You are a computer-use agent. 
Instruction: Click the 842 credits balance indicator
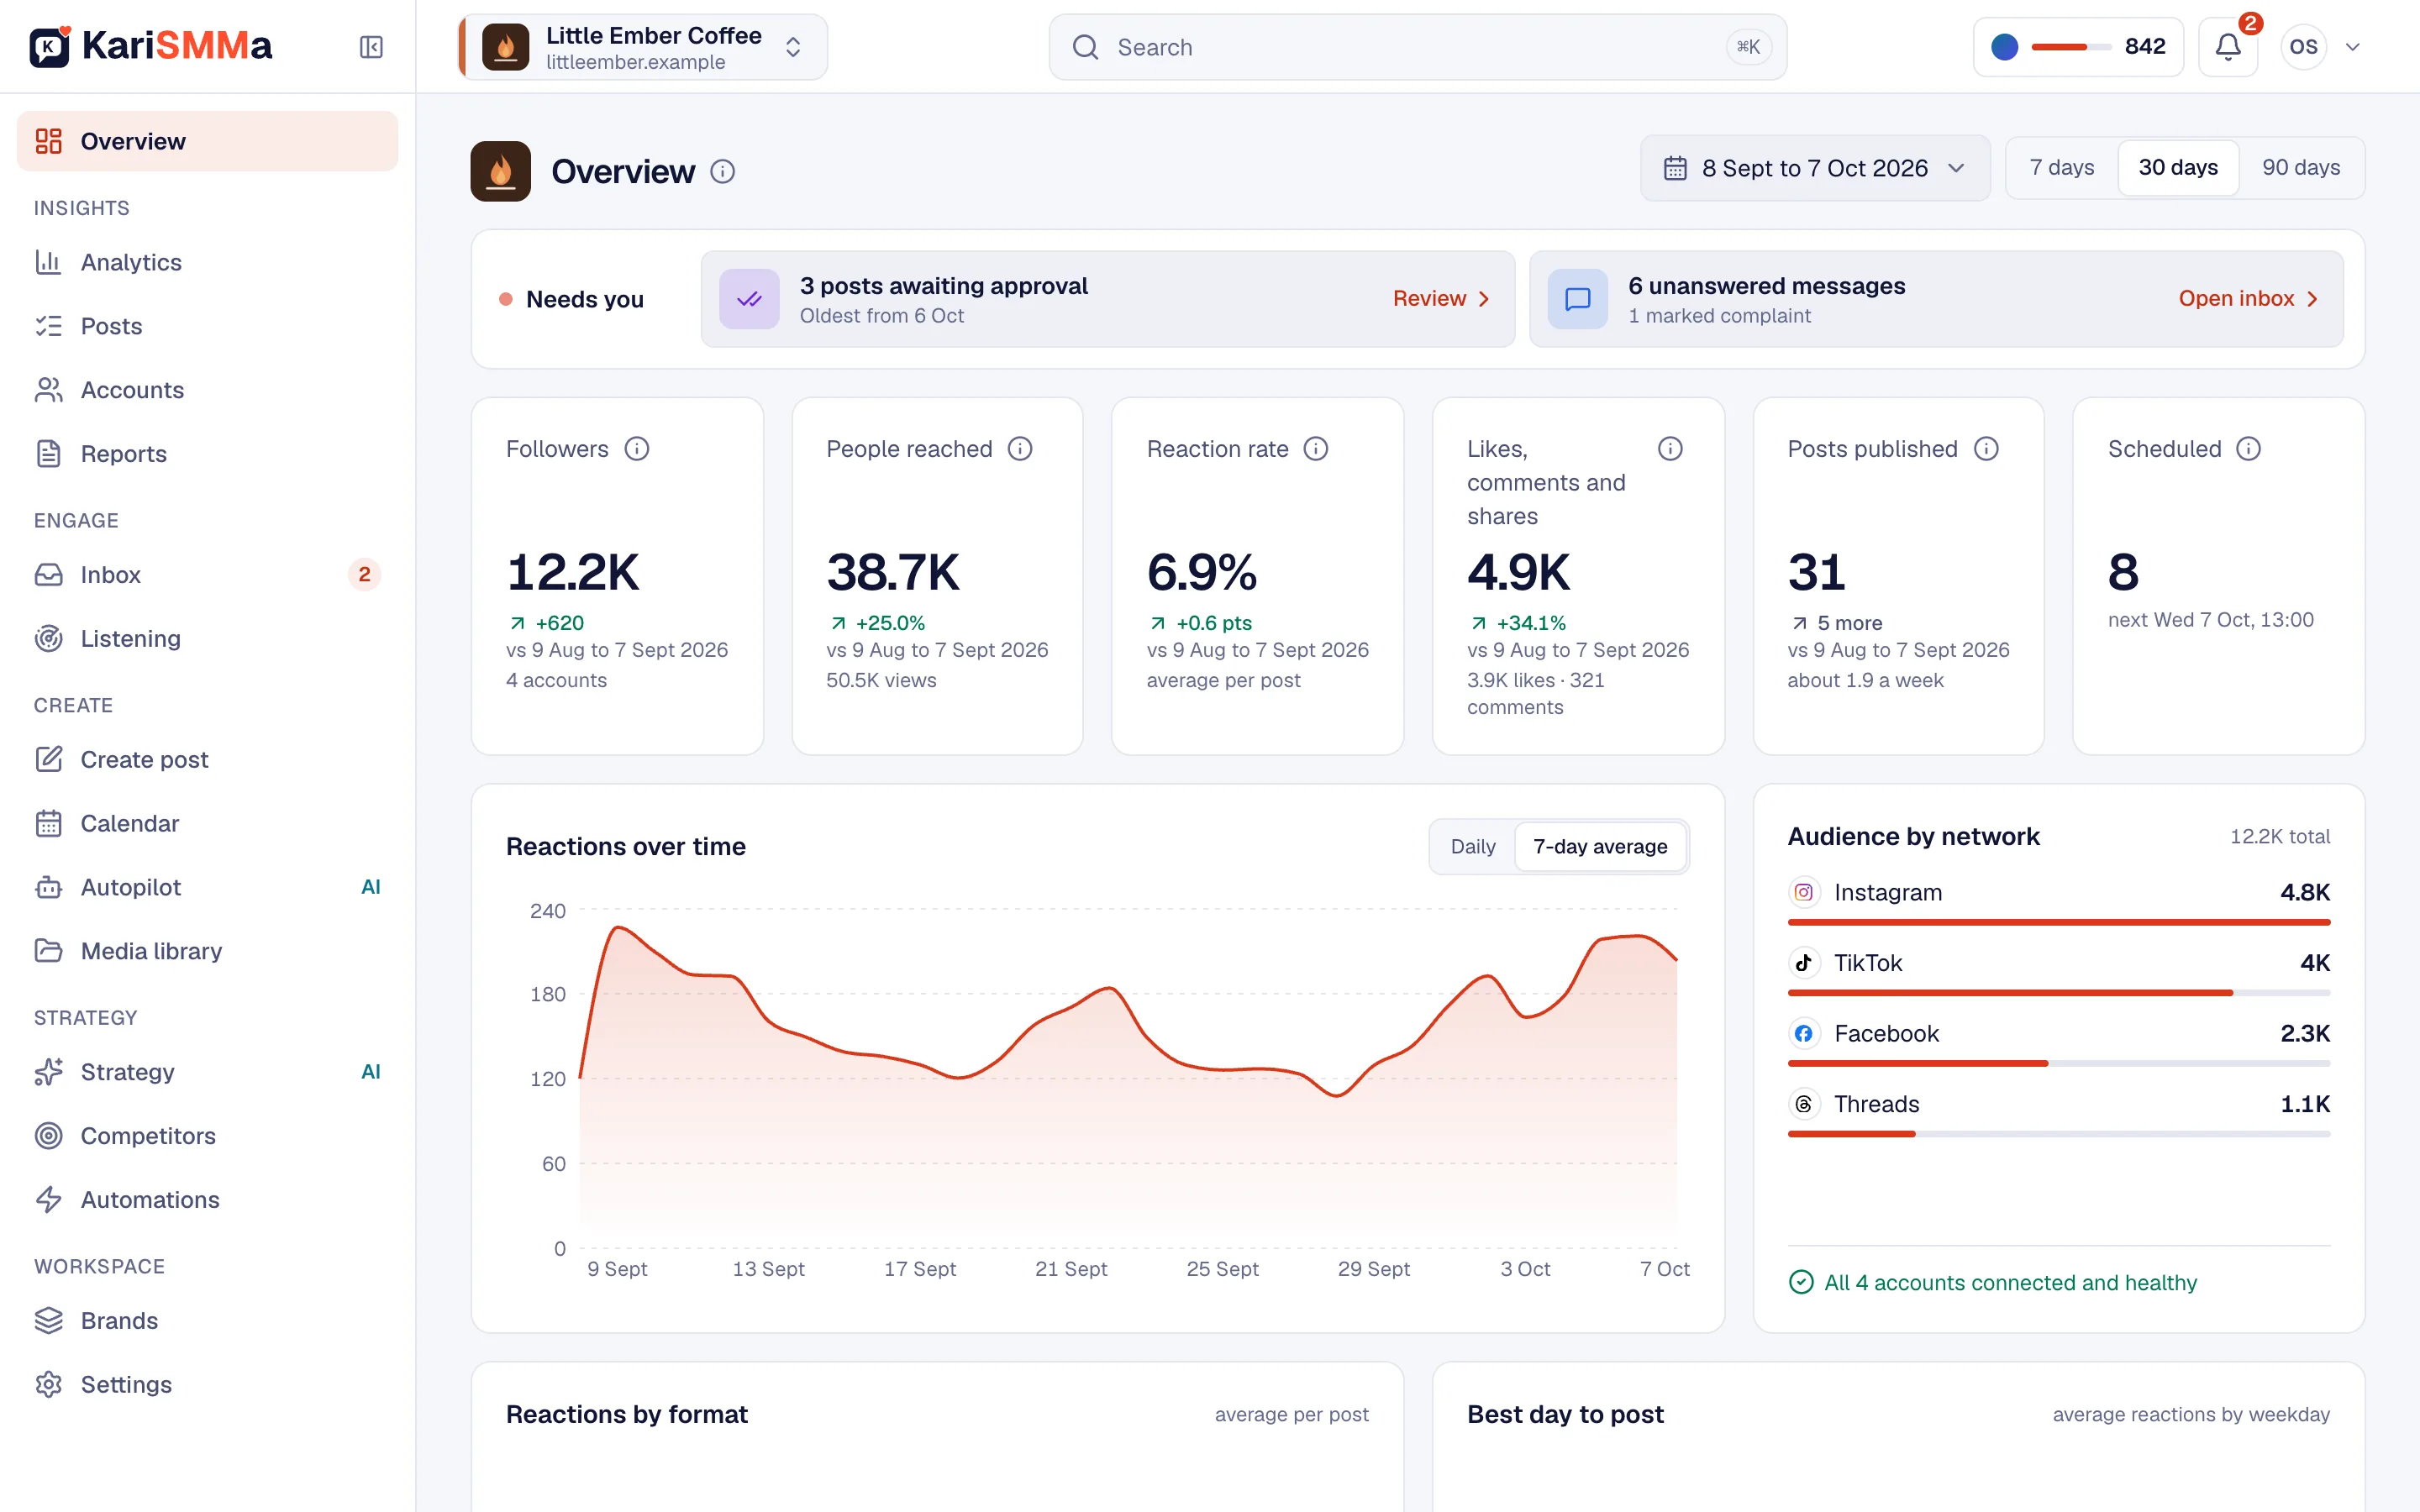[x=2078, y=47]
